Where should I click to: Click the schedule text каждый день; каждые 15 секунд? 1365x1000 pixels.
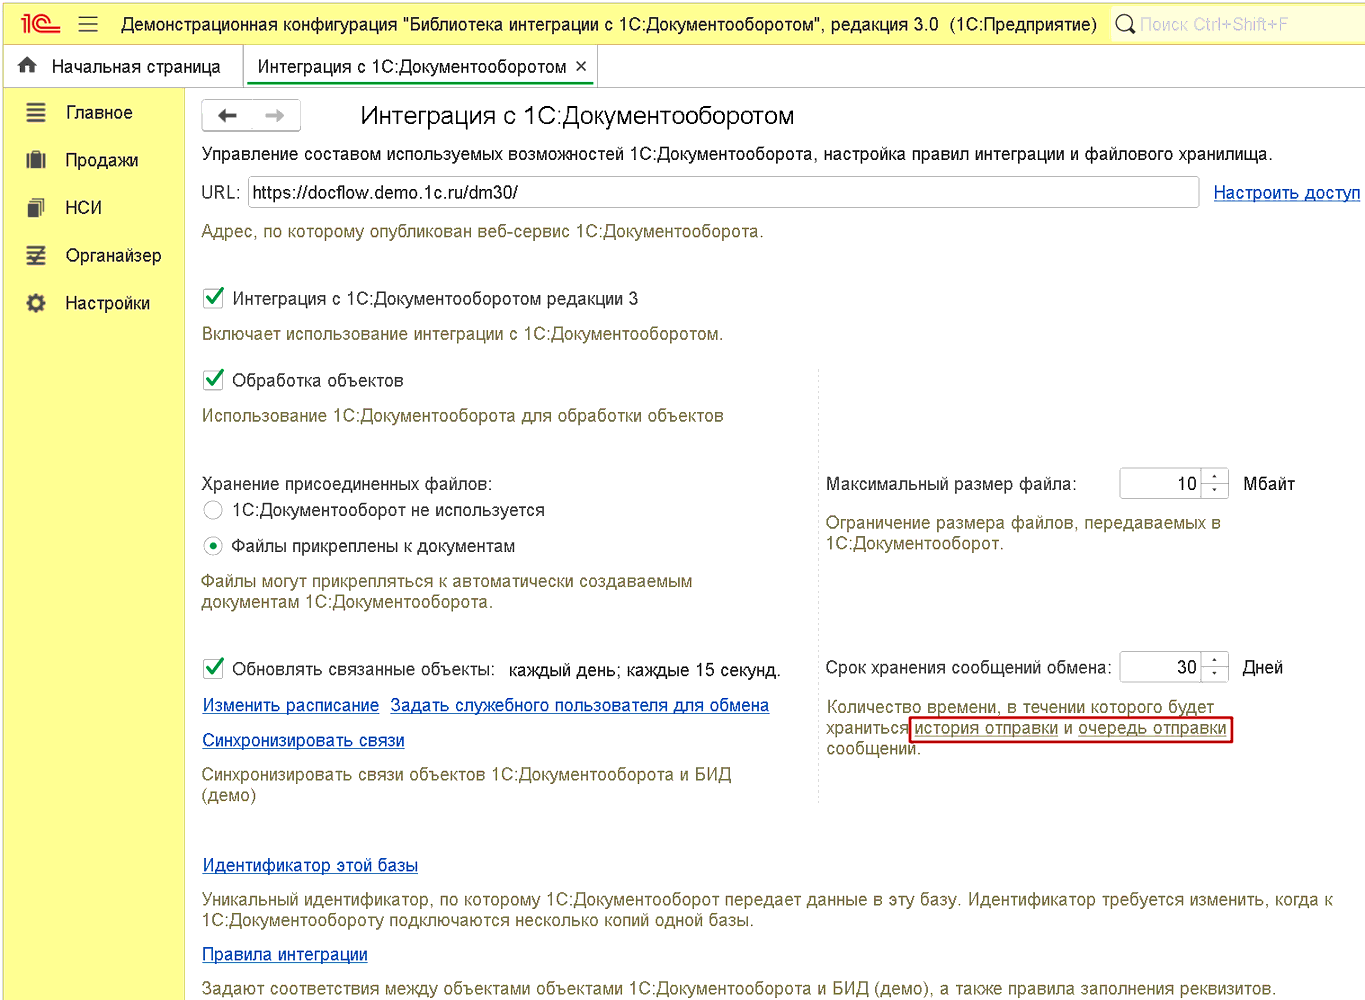click(645, 670)
